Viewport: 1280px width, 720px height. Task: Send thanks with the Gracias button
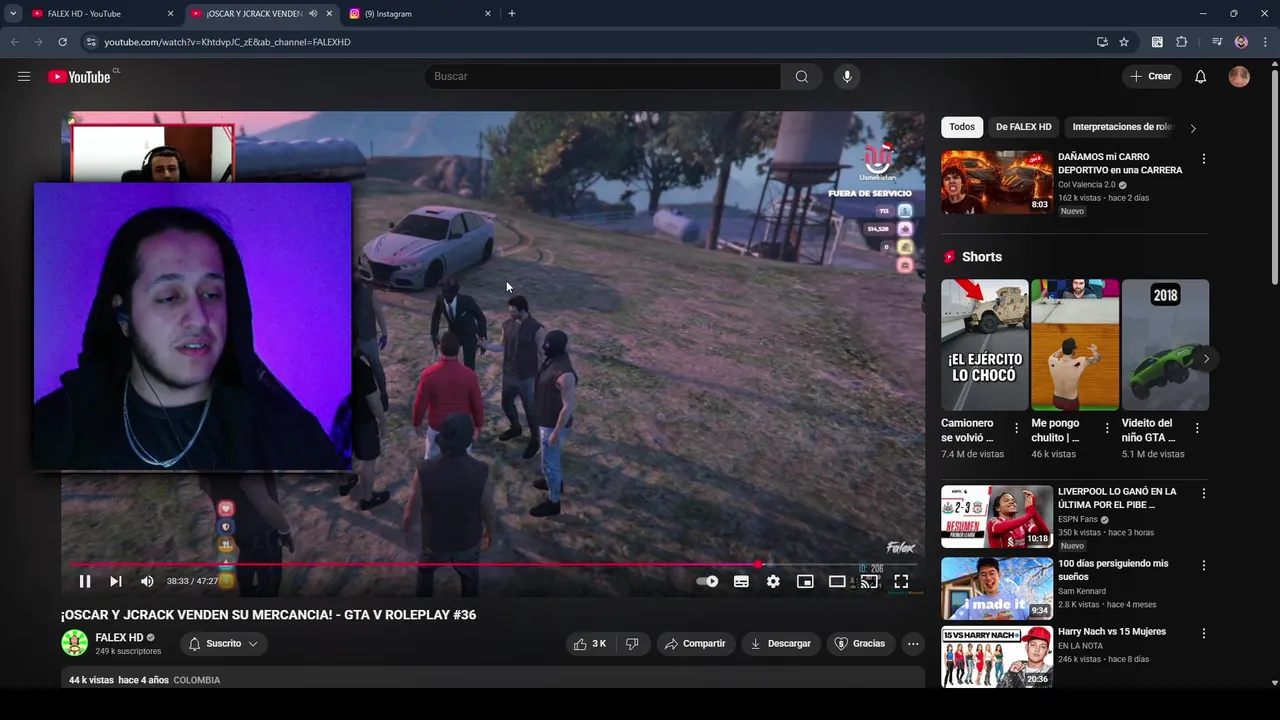860,644
